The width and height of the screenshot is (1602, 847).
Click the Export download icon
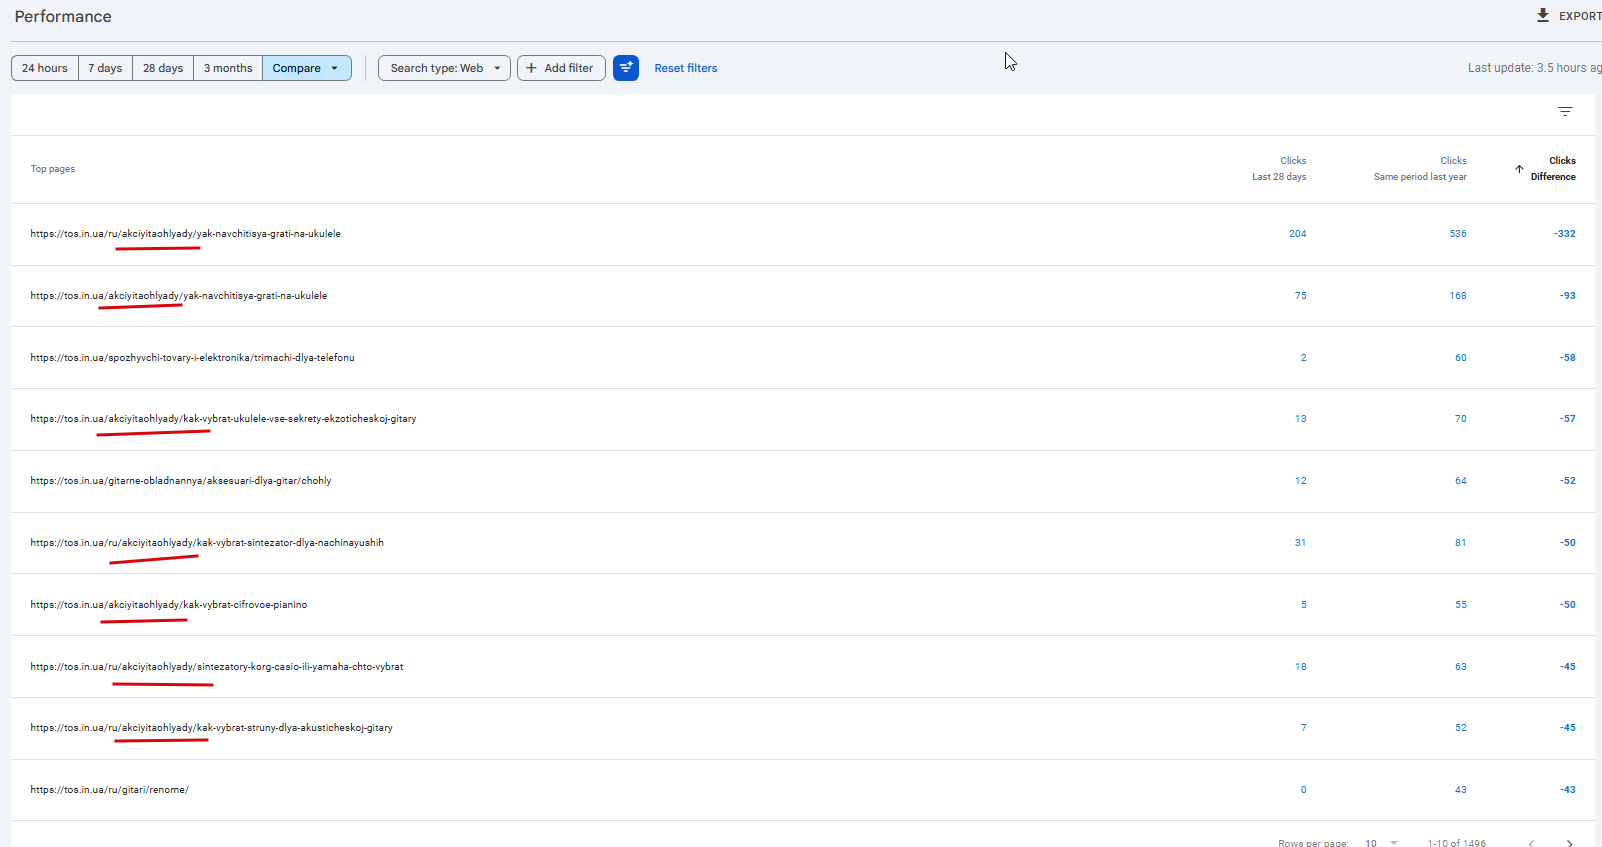1543,15
